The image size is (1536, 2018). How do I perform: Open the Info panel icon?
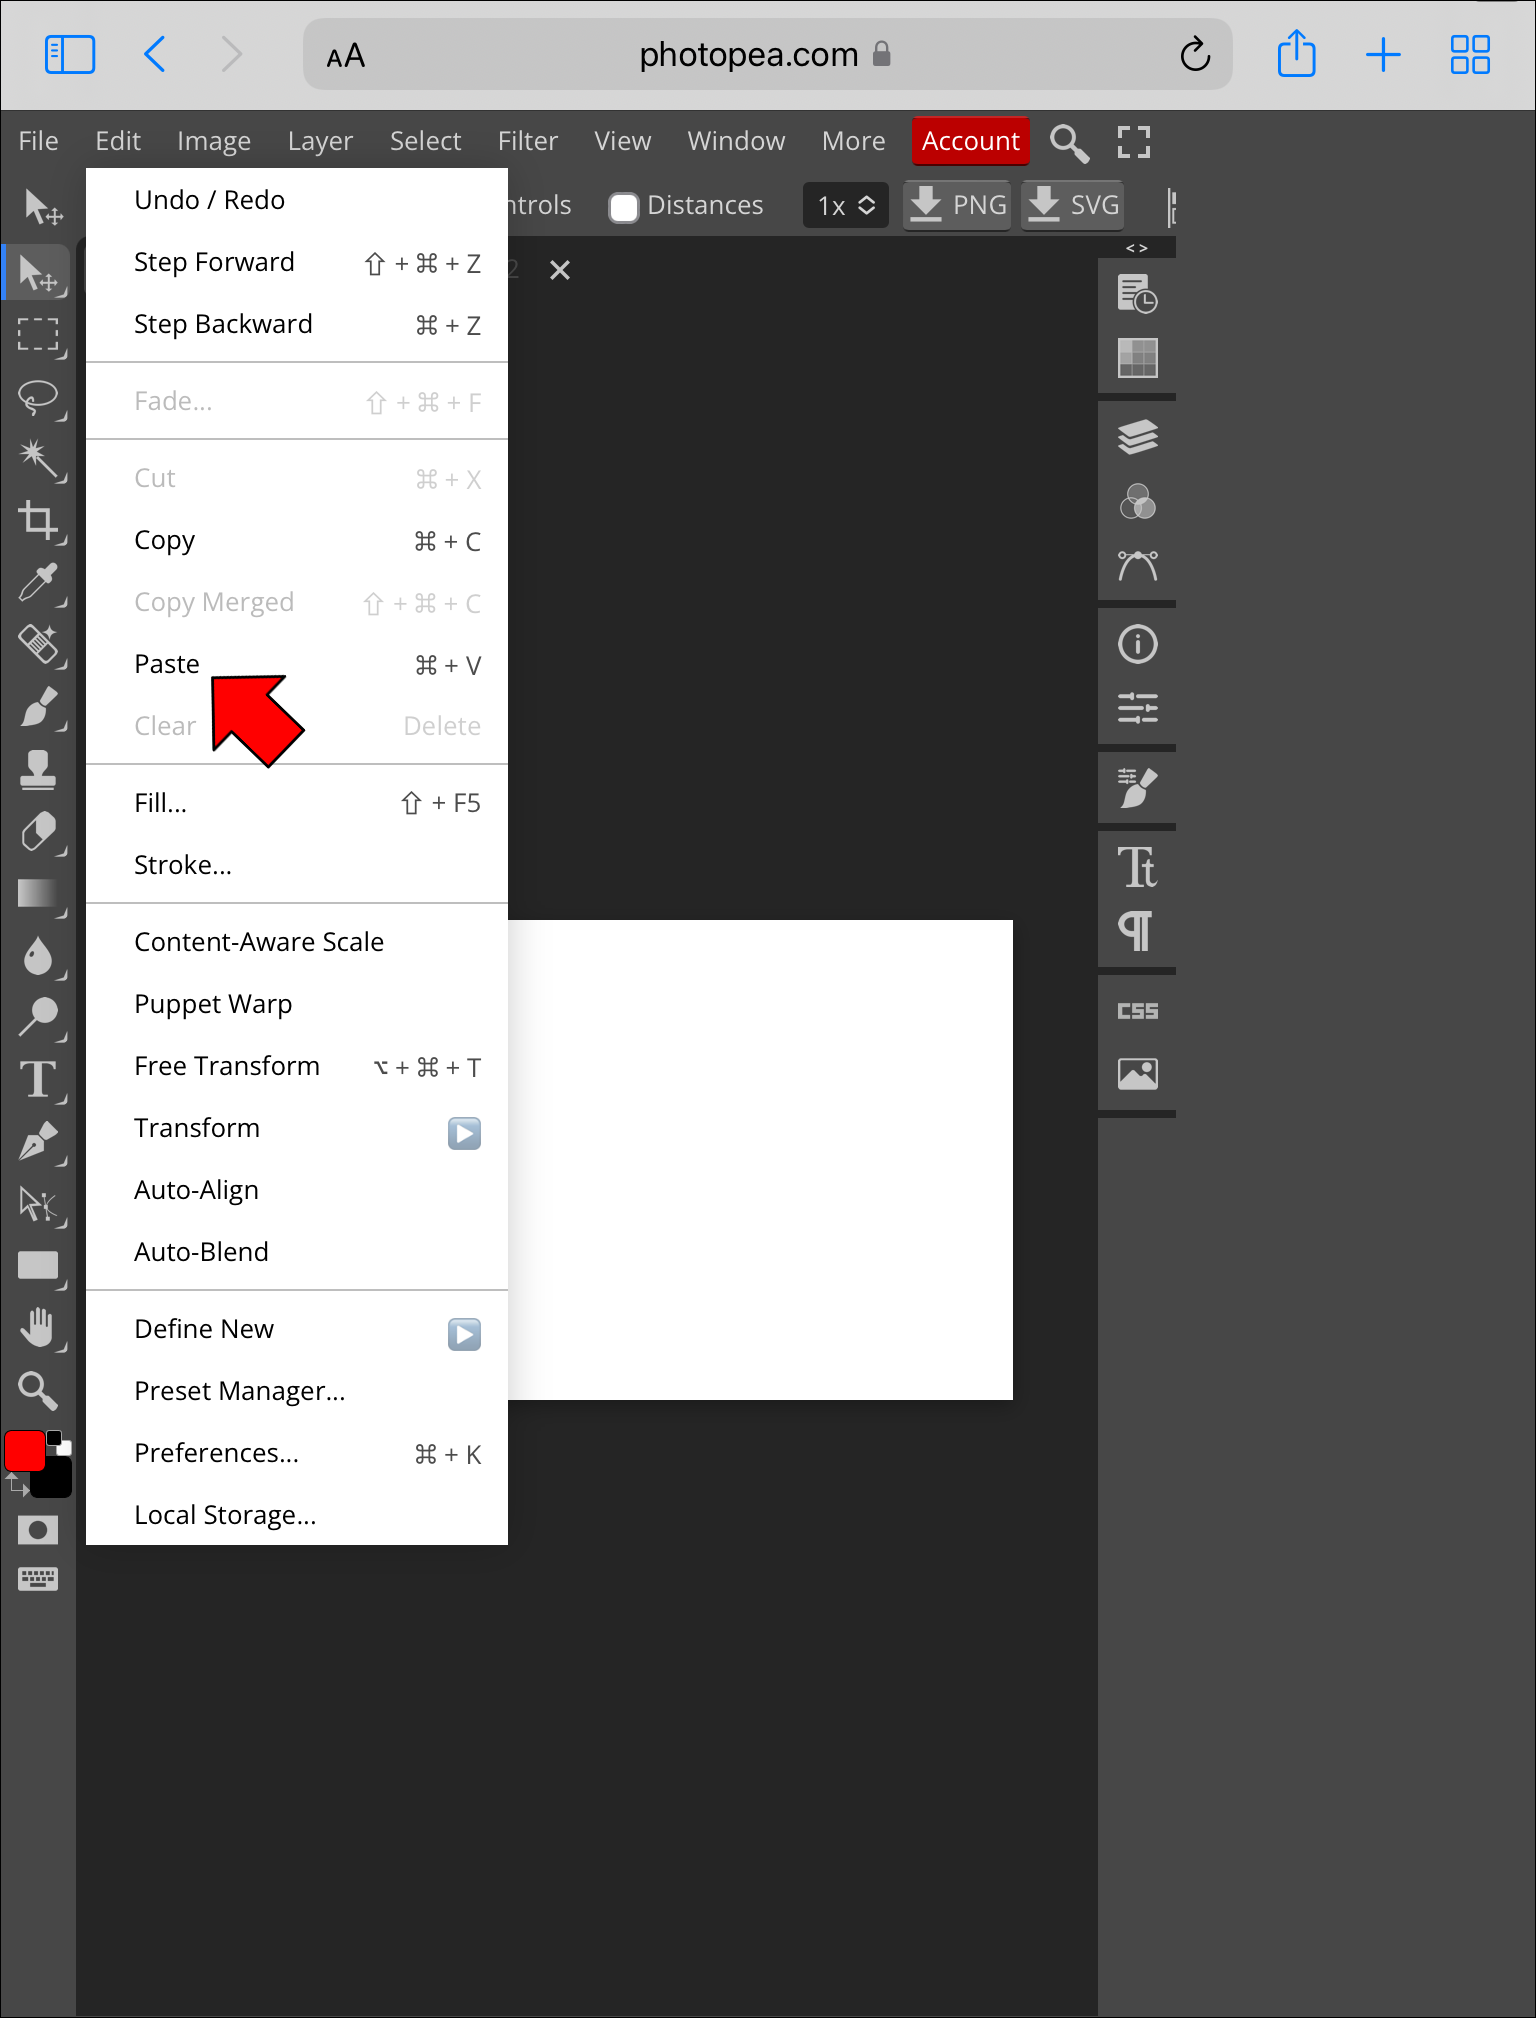point(1137,644)
